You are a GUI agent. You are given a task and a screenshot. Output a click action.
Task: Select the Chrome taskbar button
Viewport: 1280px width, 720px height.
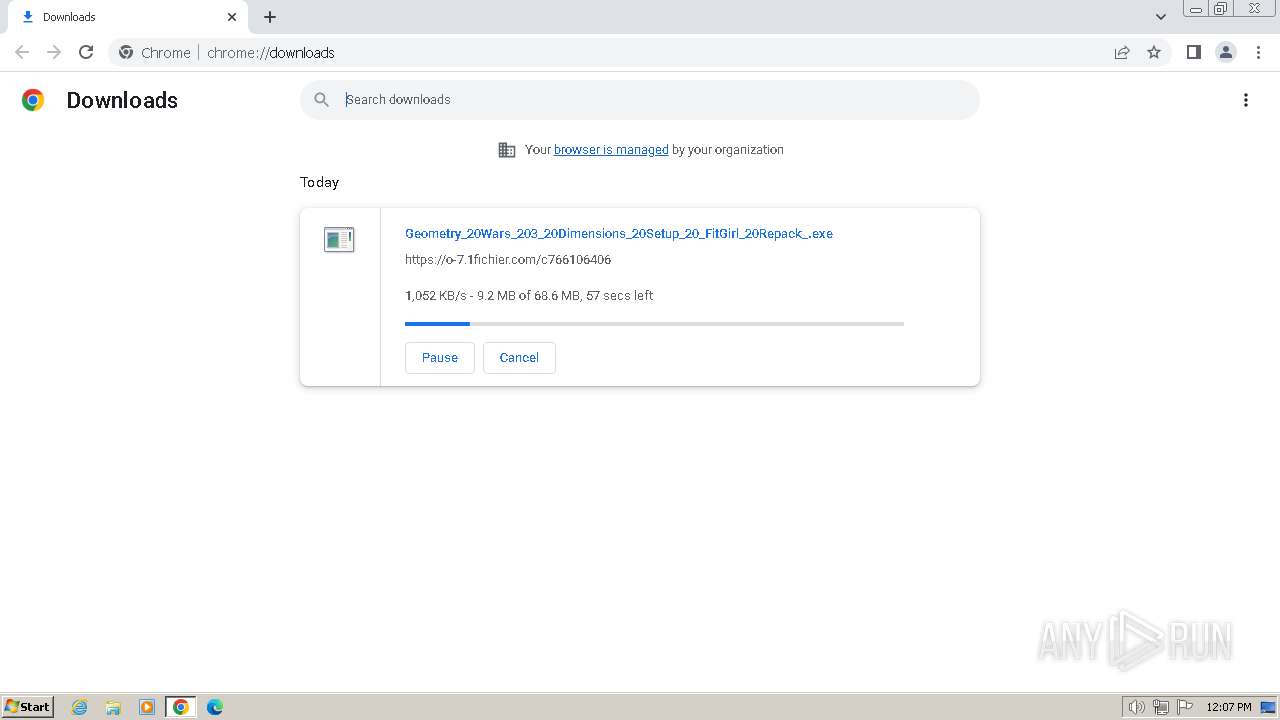181,707
